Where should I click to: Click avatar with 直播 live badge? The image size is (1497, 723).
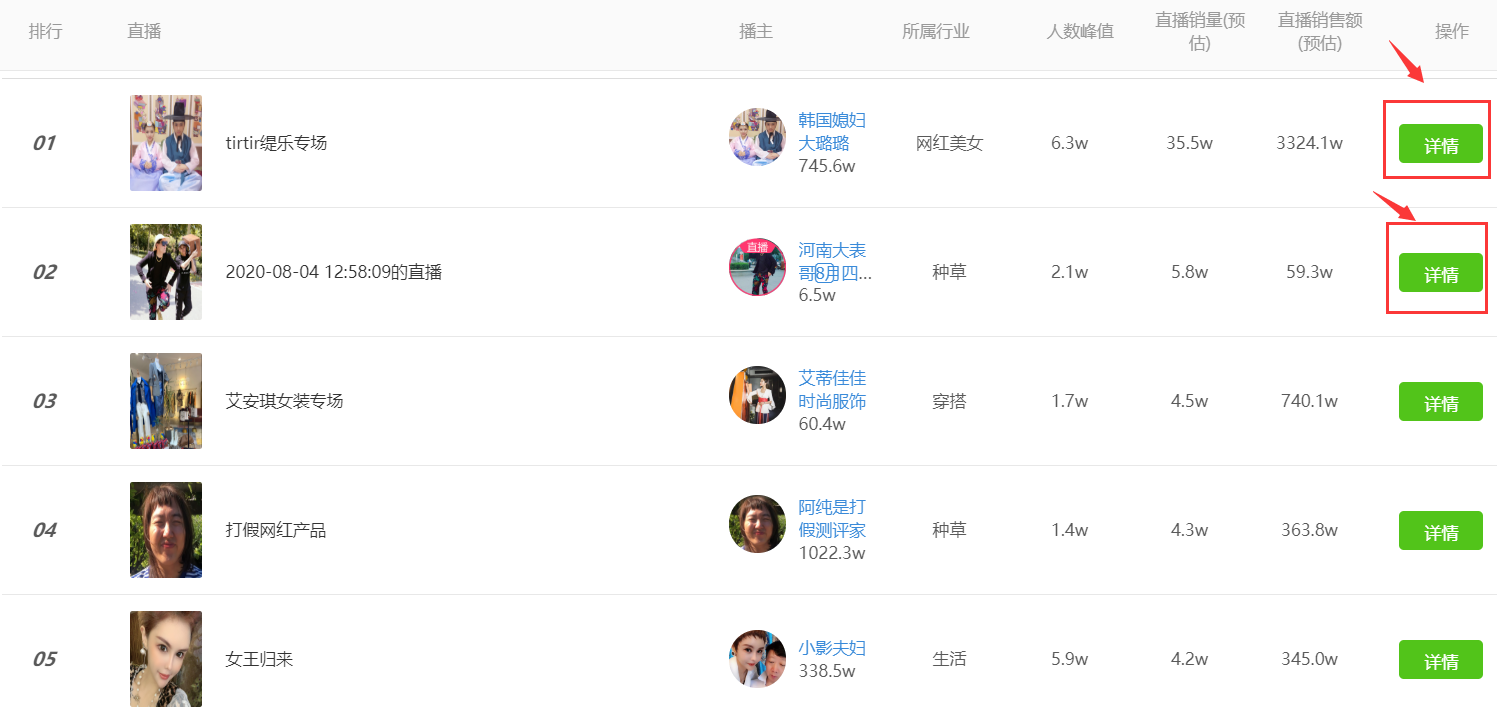757,267
